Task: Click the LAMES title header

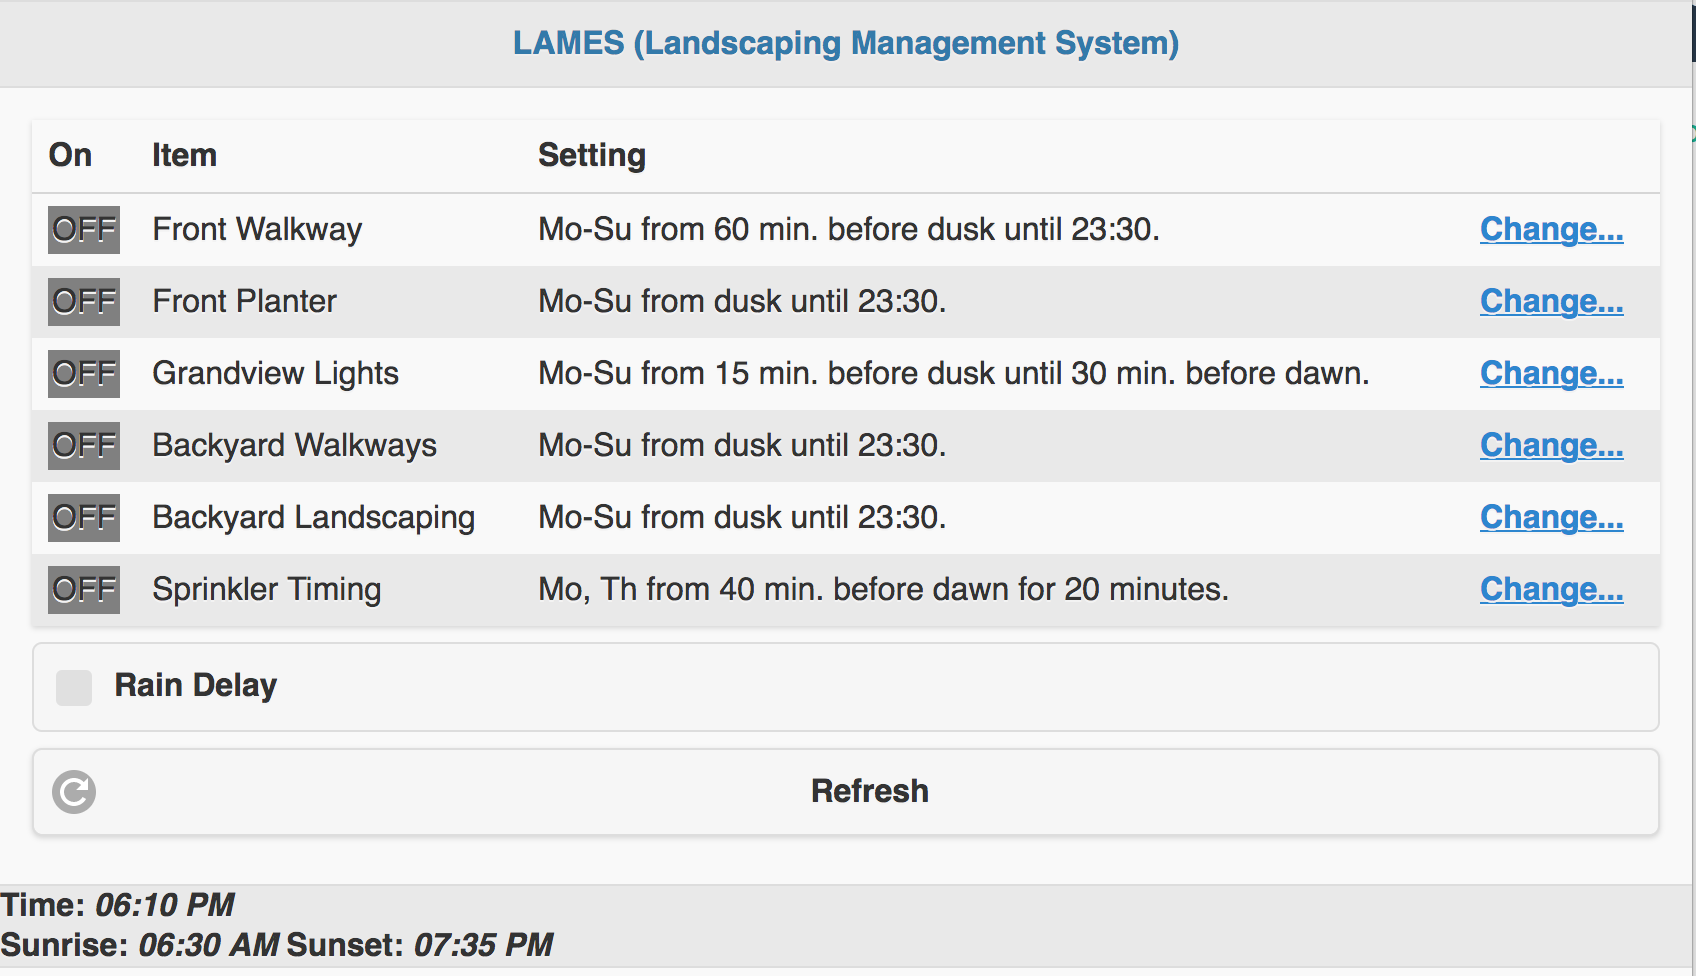Action: (x=846, y=43)
